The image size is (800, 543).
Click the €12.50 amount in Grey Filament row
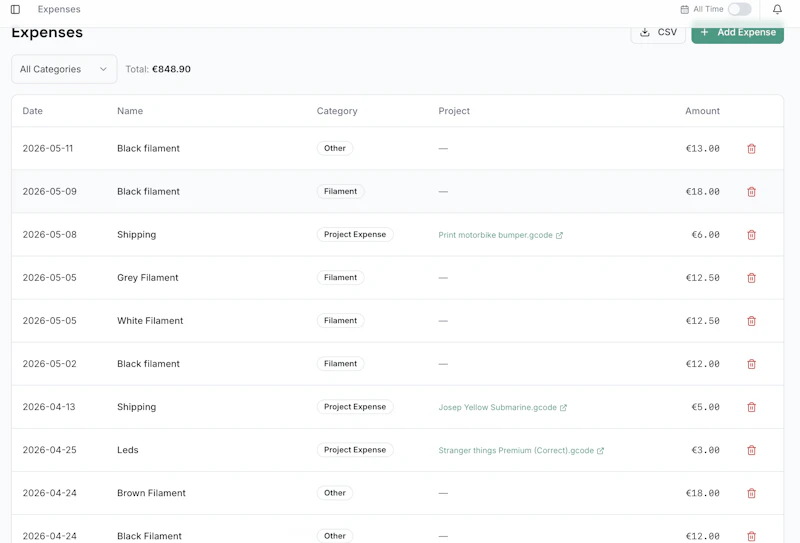(703, 278)
